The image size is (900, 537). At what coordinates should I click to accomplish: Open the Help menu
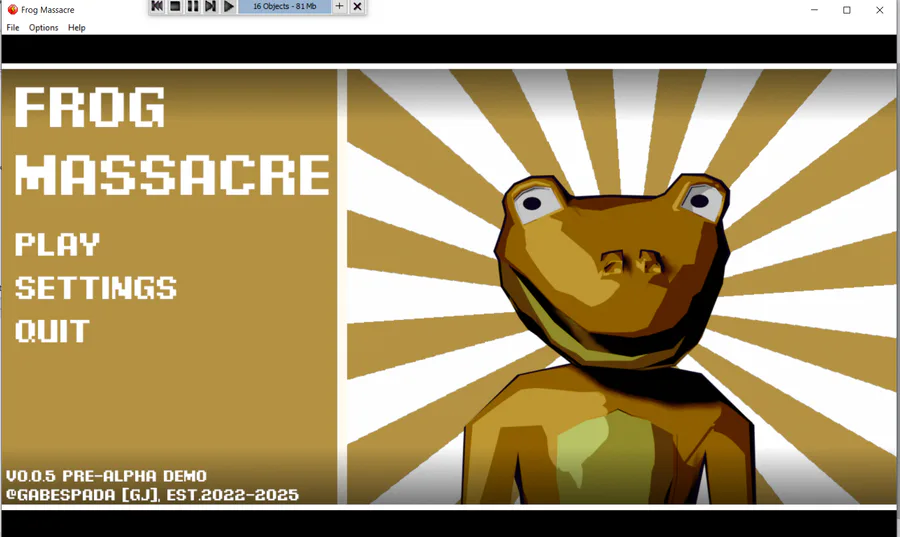pyautogui.click(x=76, y=28)
